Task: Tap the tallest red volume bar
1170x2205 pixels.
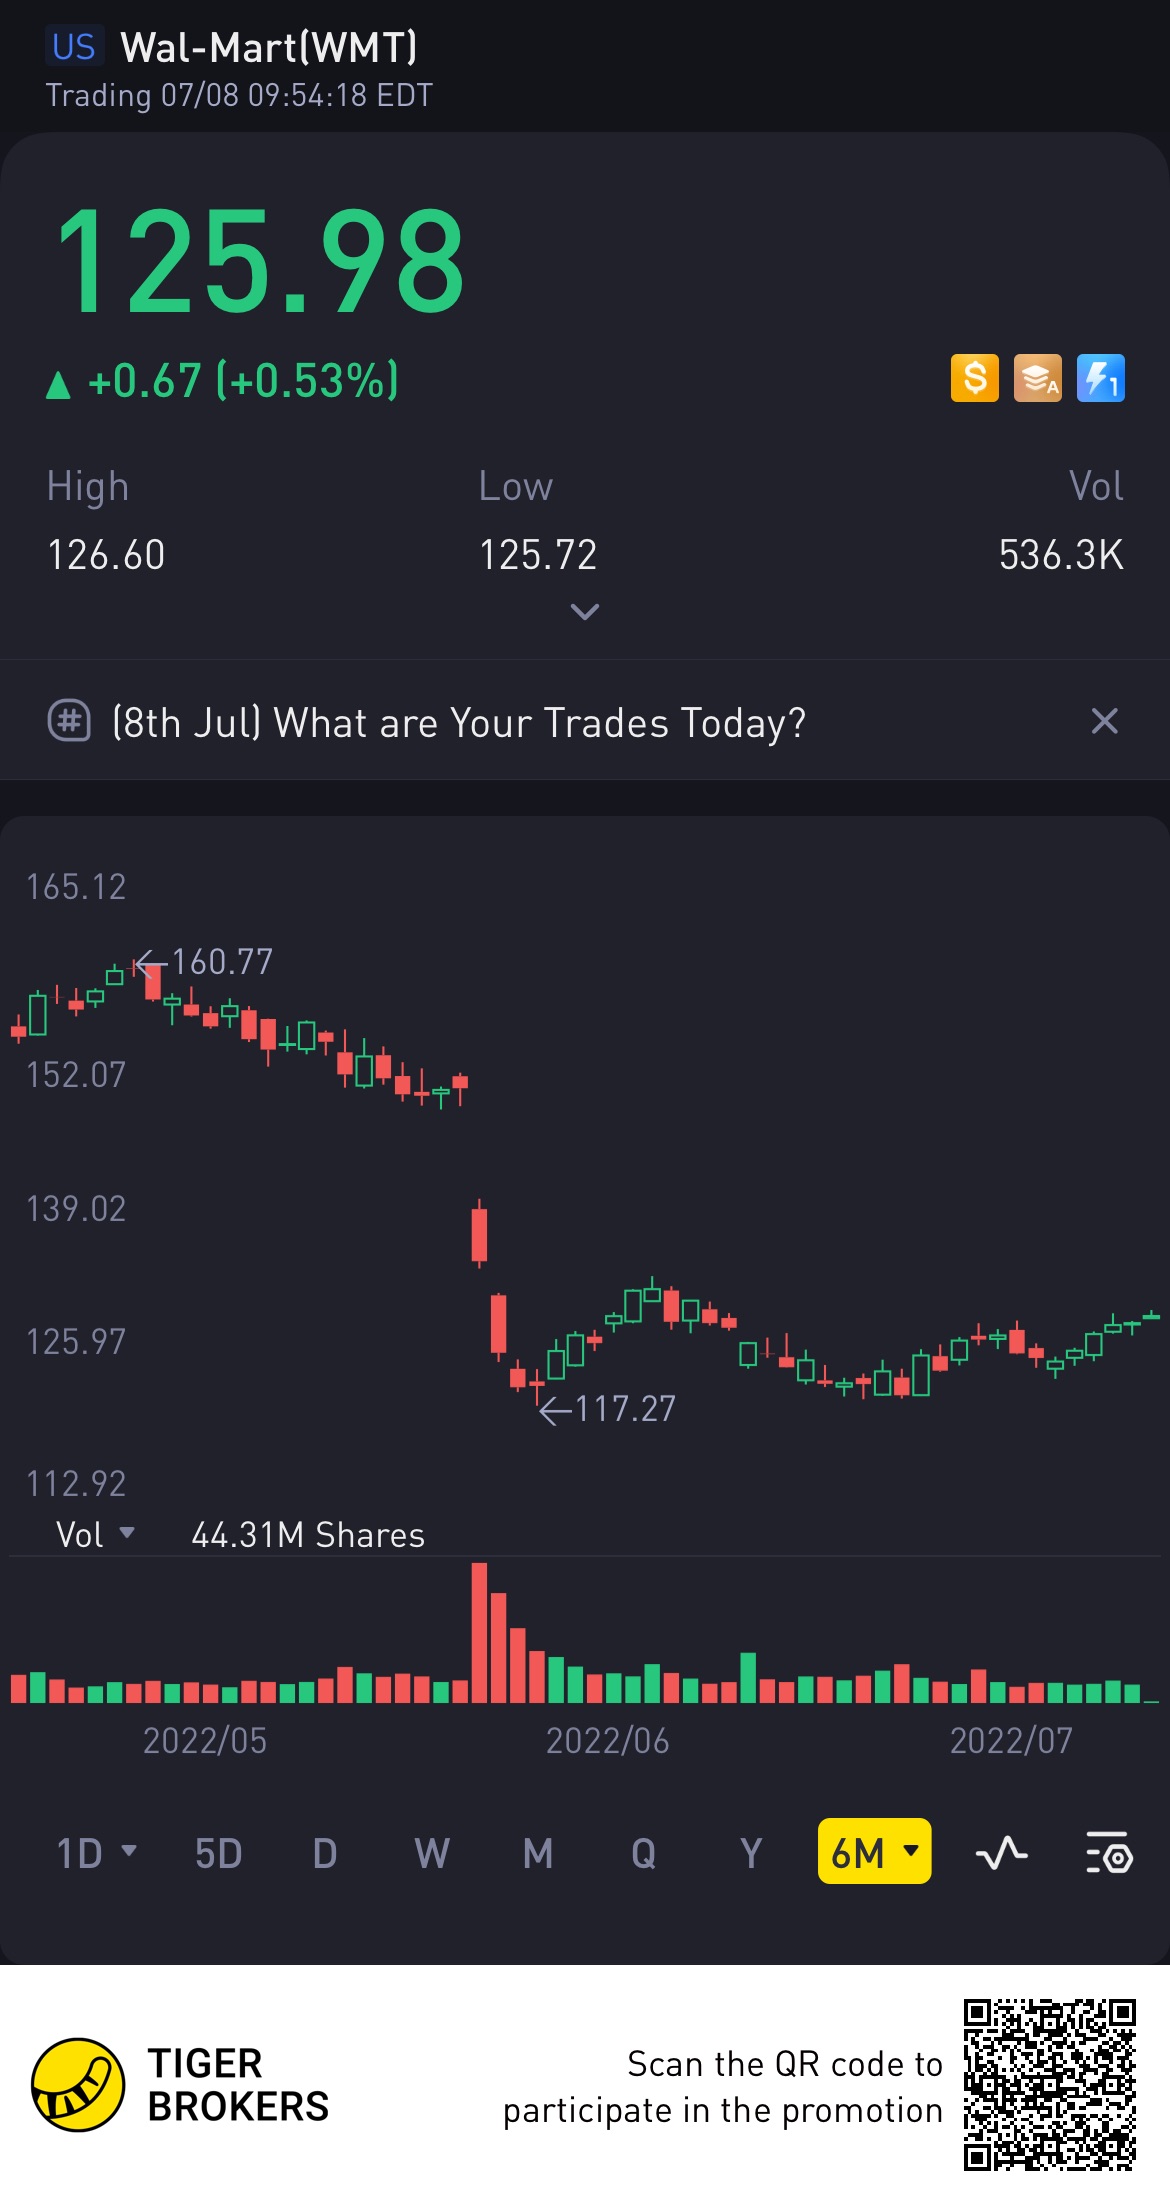Action: pyautogui.click(x=479, y=1632)
